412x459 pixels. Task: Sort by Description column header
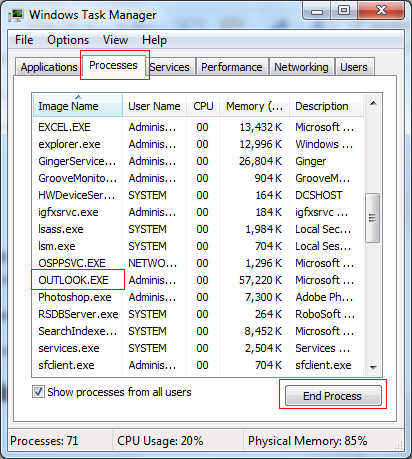coord(327,106)
